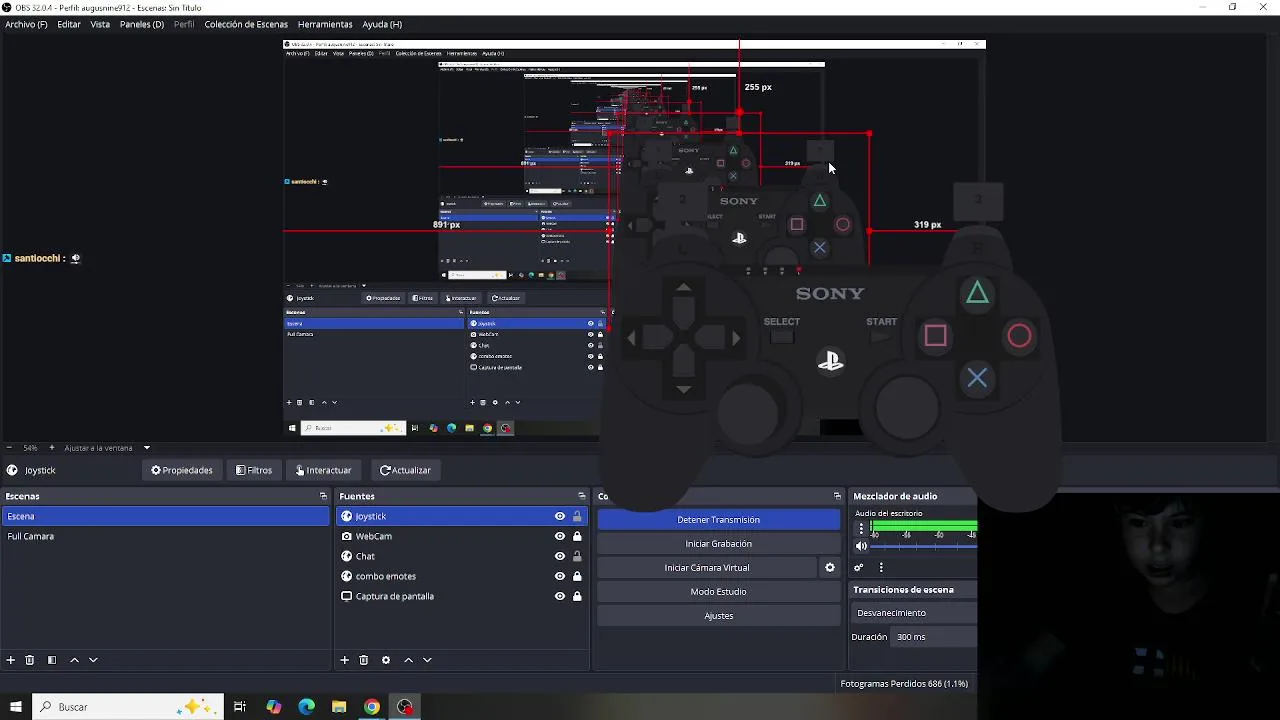Screen dimensions: 1280x720
Task: Undock the Escenas panel
Action: (x=323, y=496)
